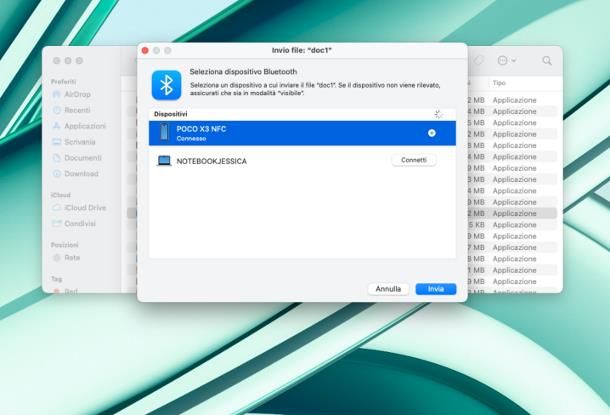Close the Invio file dialog with the red button

click(x=145, y=51)
